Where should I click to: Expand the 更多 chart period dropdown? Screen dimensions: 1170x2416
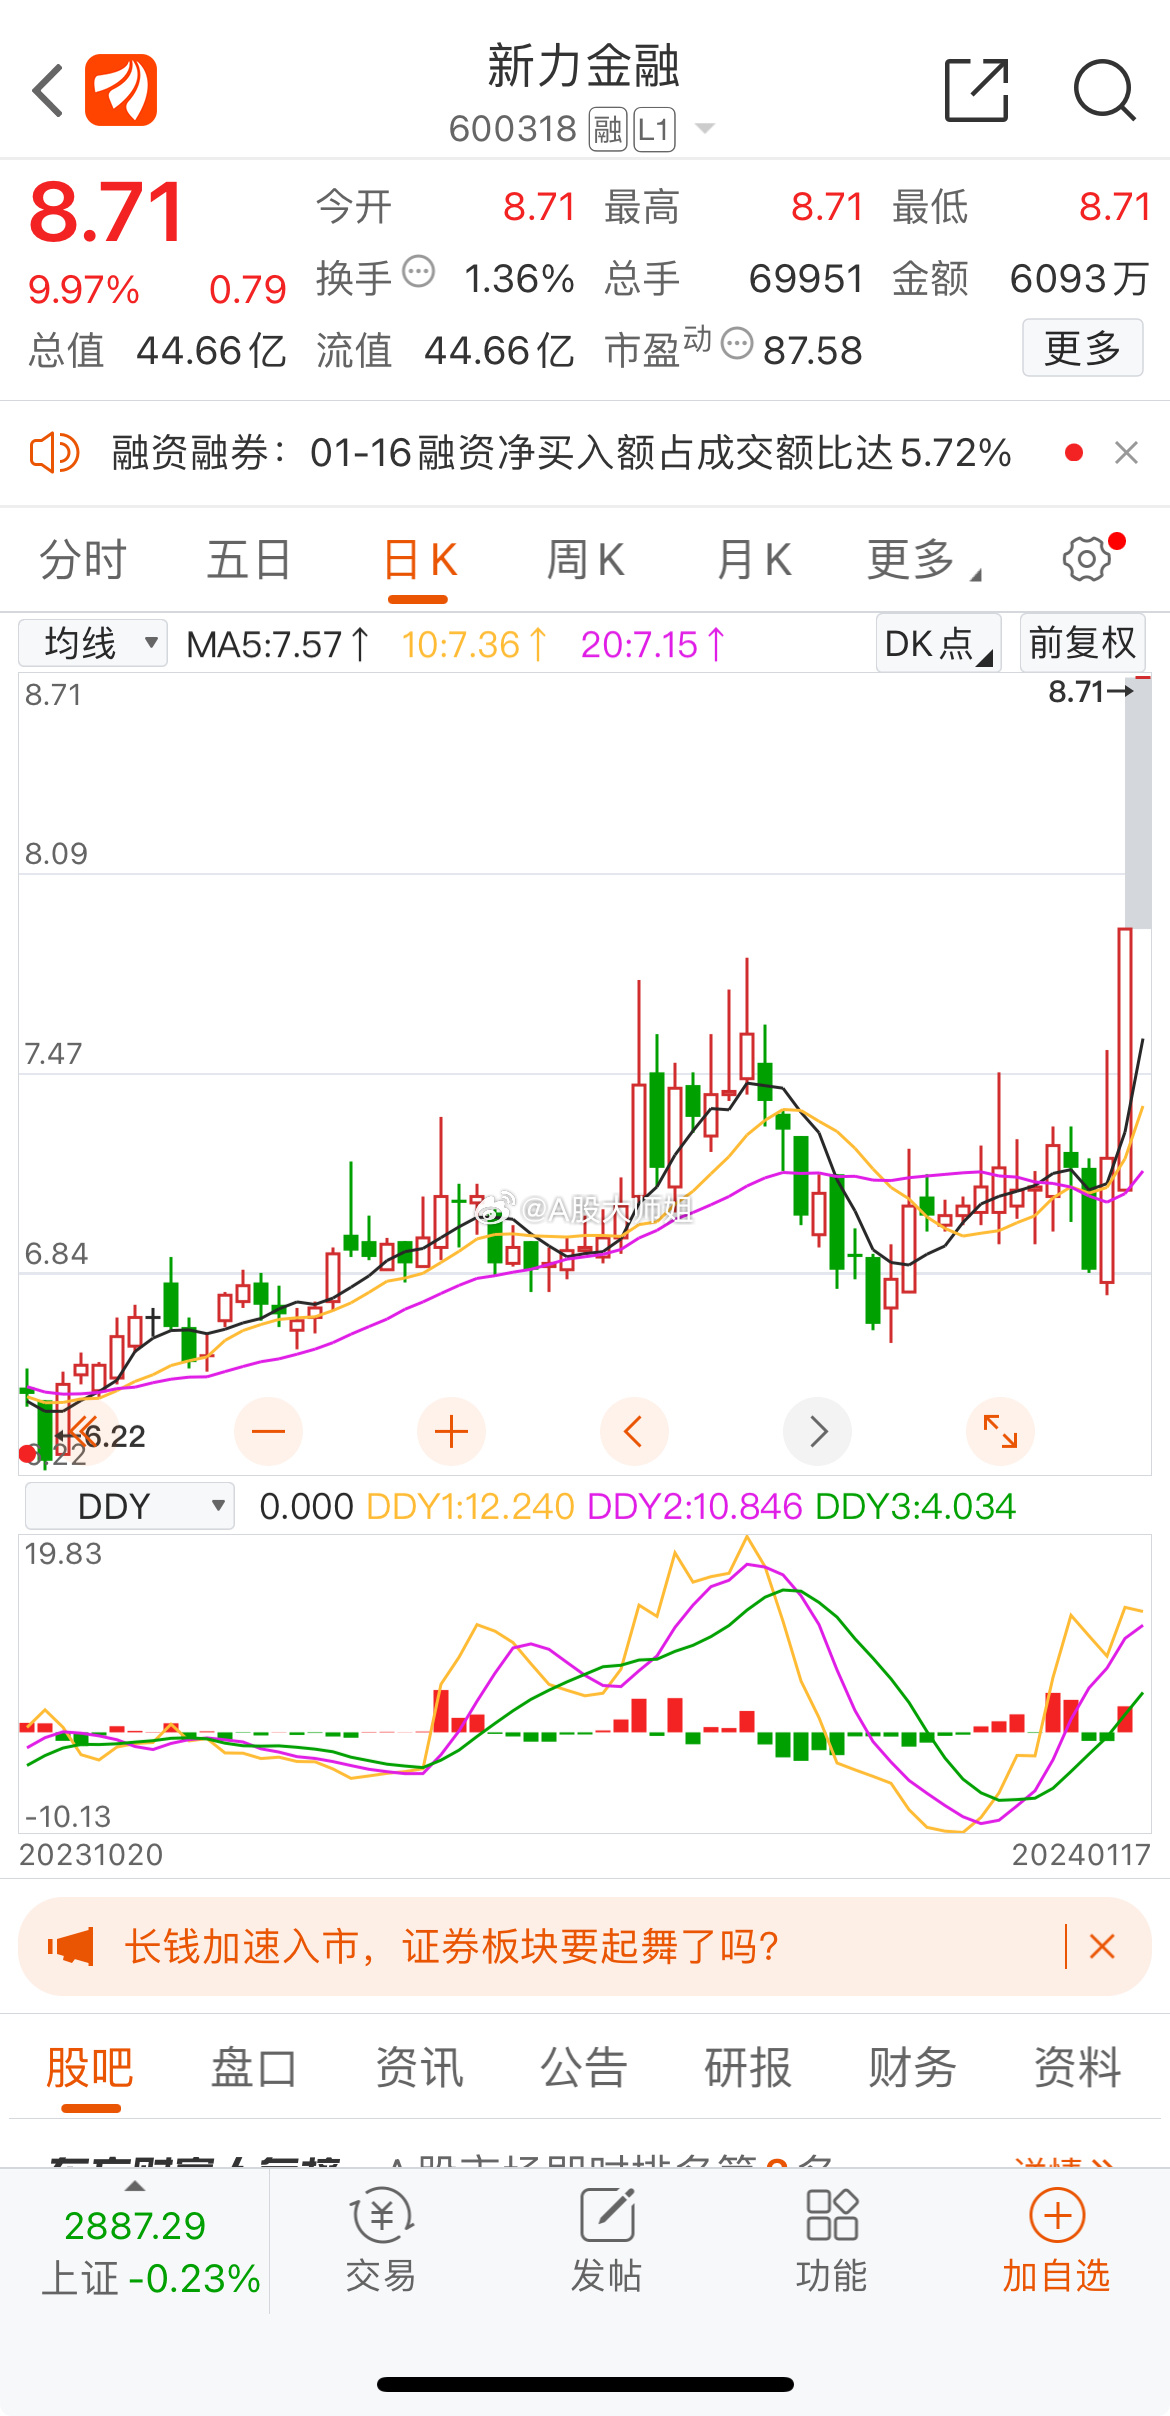(923, 560)
